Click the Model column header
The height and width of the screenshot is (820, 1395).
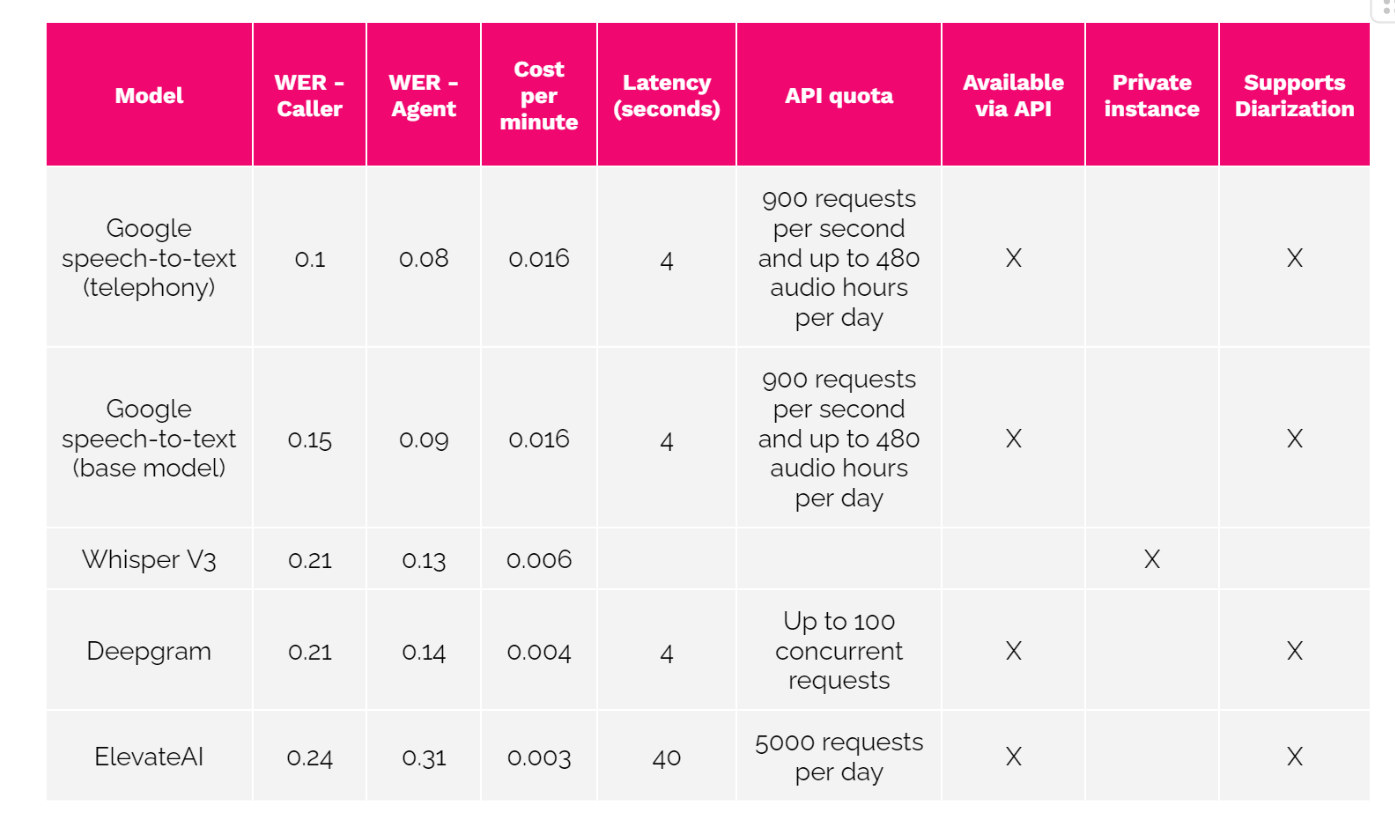coord(149,96)
